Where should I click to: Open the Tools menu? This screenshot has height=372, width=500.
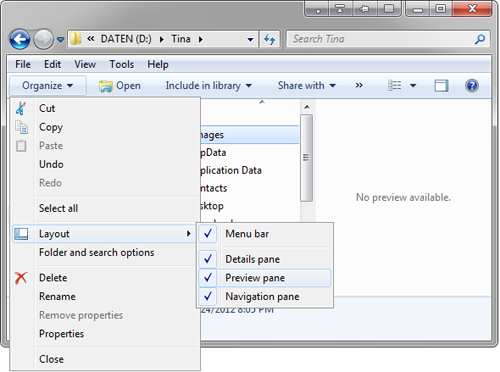click(122, 64)
